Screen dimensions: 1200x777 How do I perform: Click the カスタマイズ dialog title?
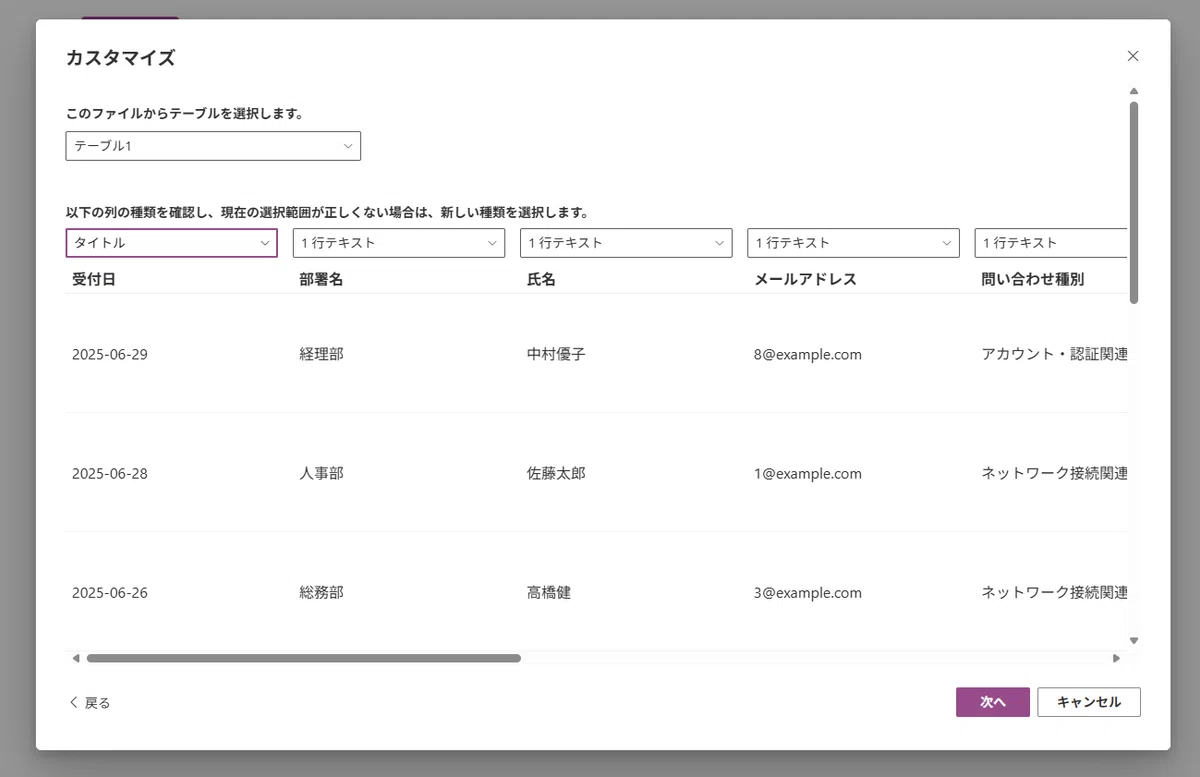click(120, 57)
